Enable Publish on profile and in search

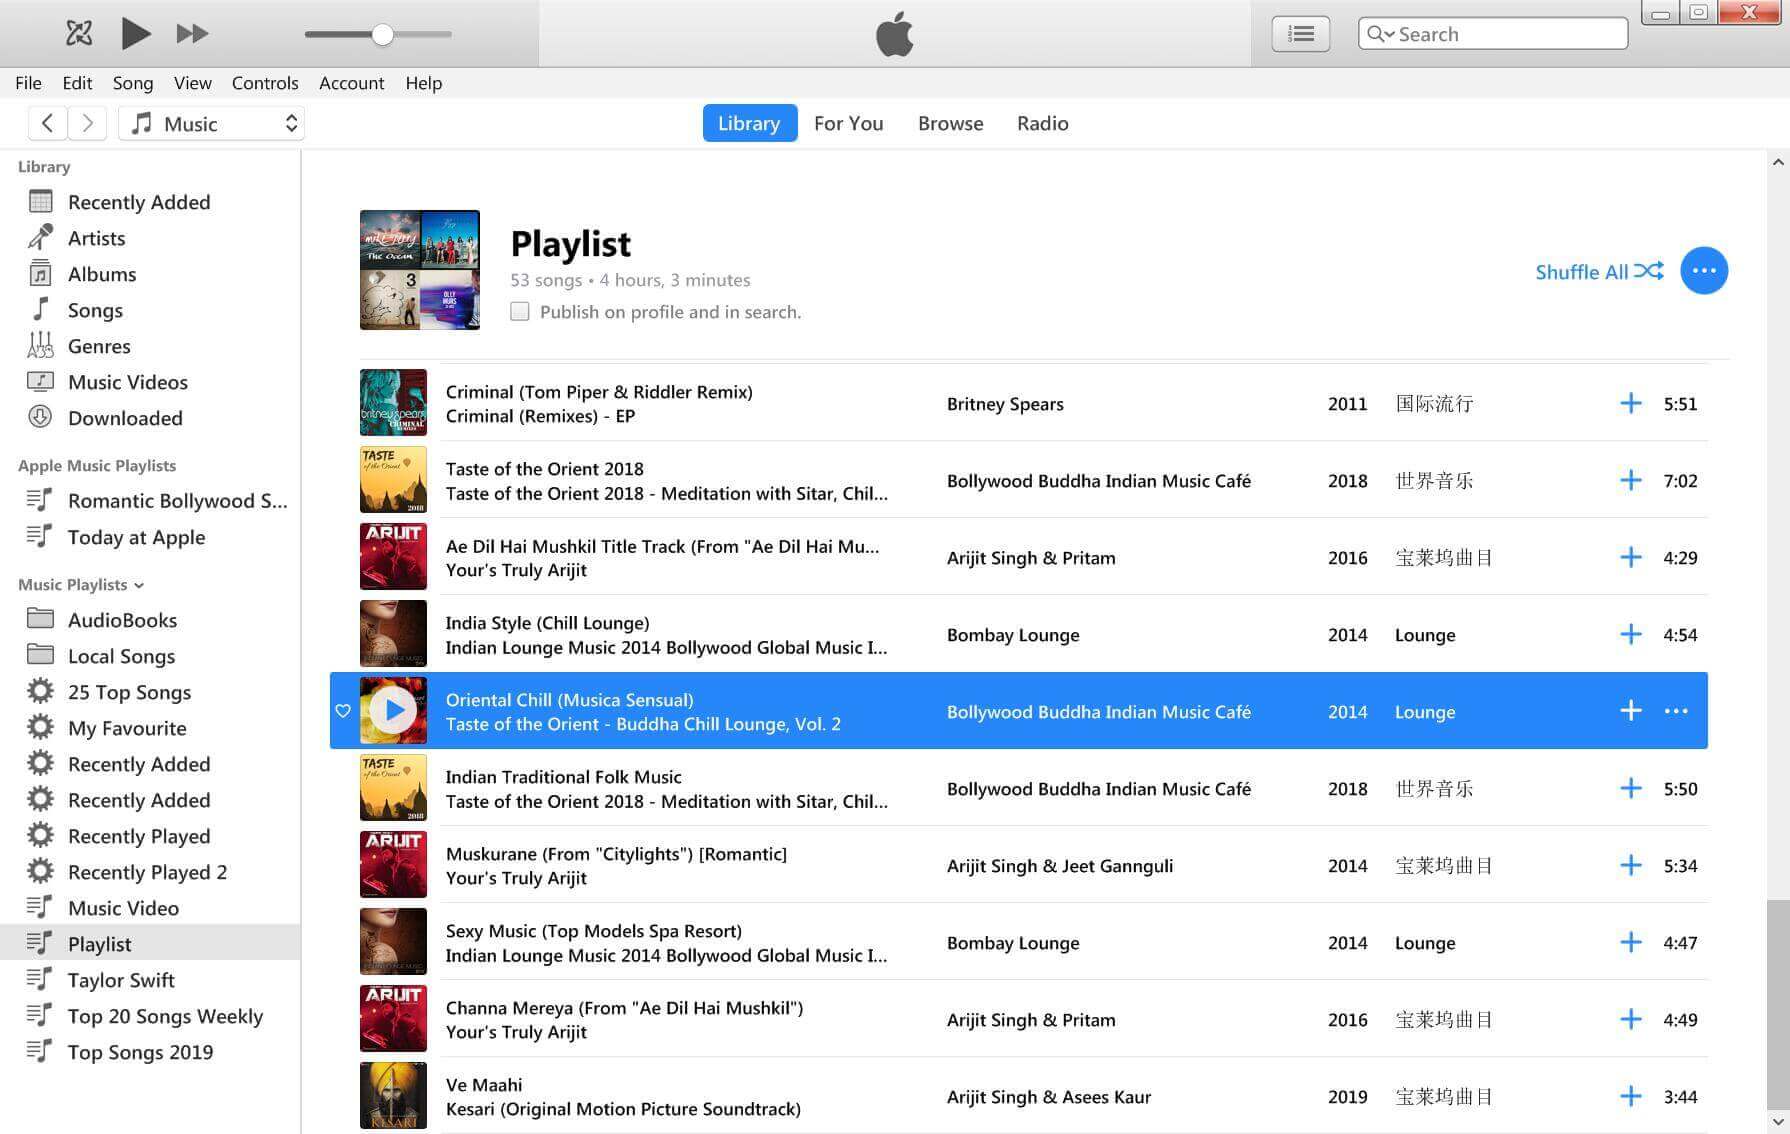(519, 311)
